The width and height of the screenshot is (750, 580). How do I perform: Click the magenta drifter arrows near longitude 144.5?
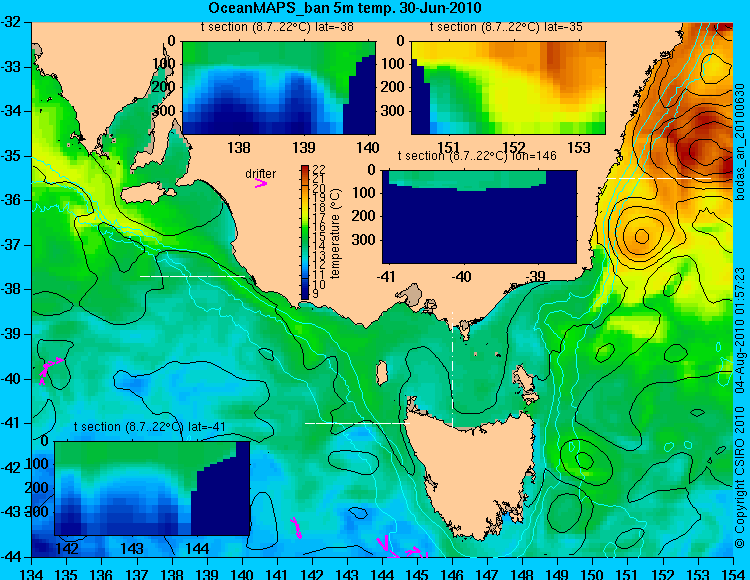click(x=401, y=548)
